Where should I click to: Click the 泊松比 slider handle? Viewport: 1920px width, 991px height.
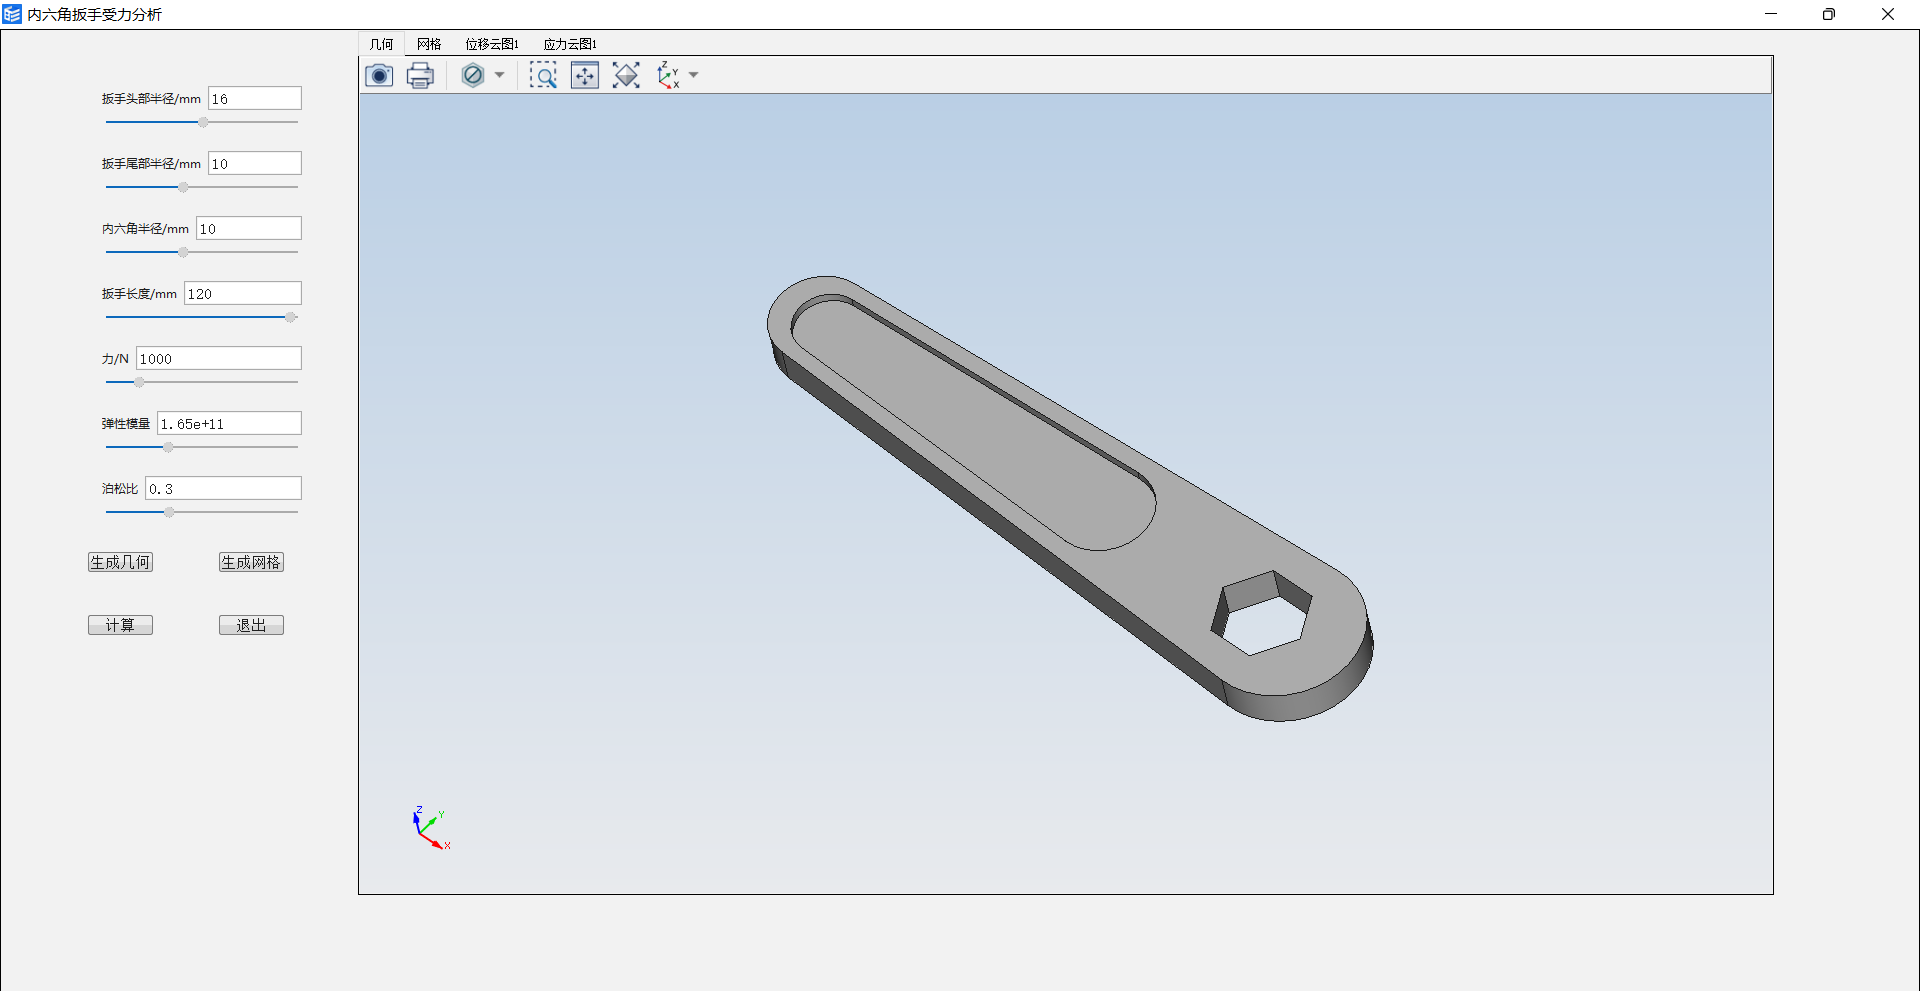coord(169,512)
